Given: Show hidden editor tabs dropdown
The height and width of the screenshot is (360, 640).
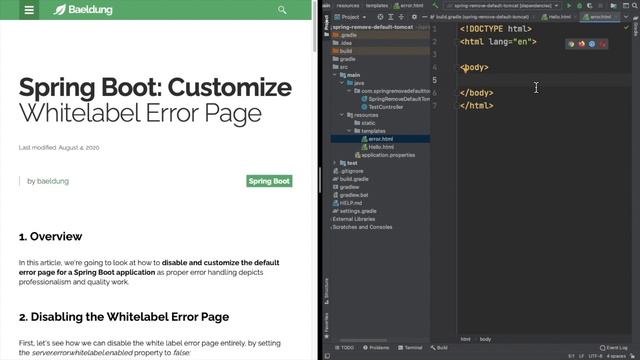Looking at the screenshot, I should [626, 17].
